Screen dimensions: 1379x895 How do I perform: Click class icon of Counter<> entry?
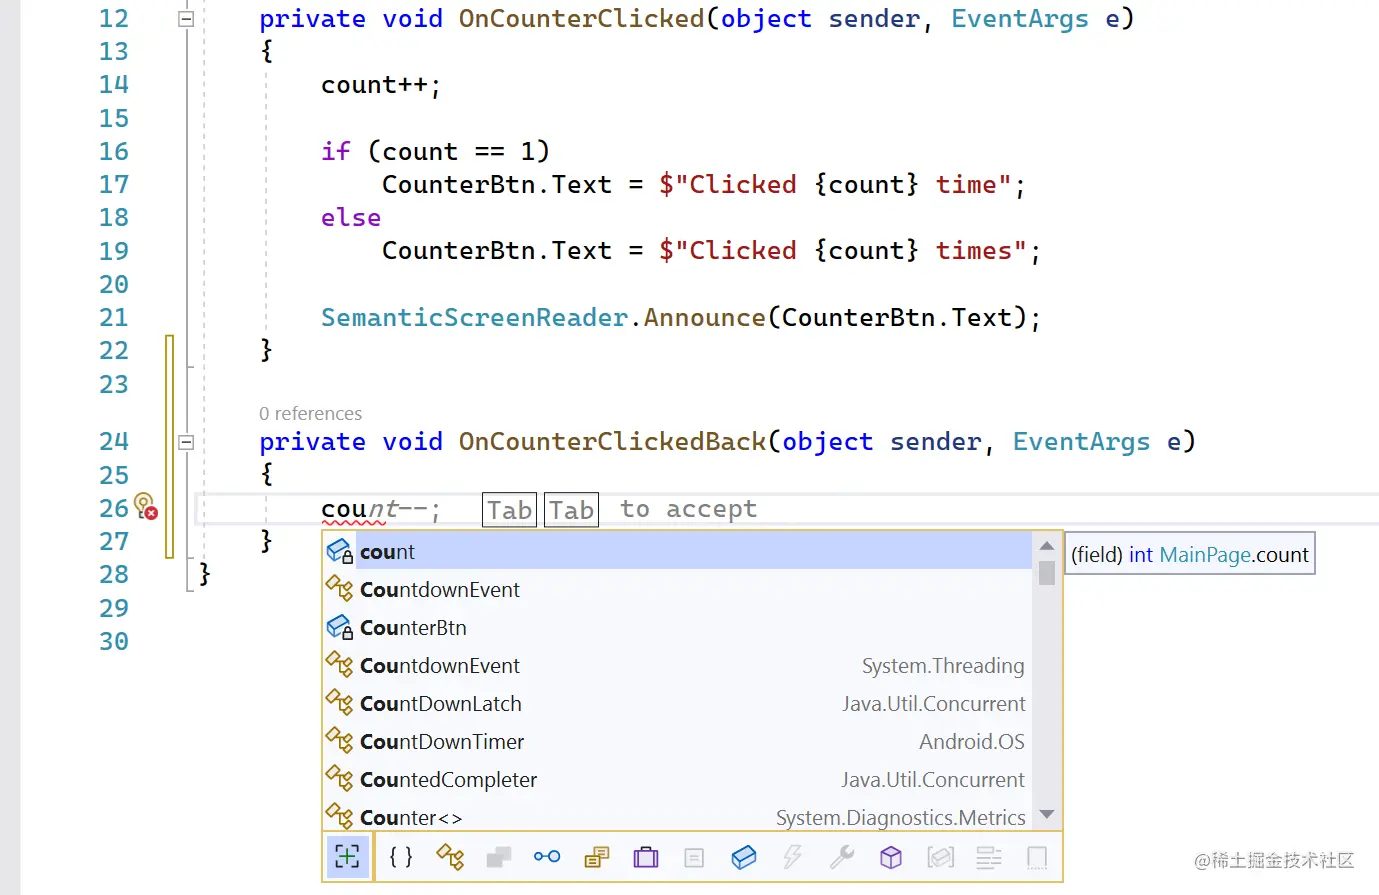tap(340, 817)
